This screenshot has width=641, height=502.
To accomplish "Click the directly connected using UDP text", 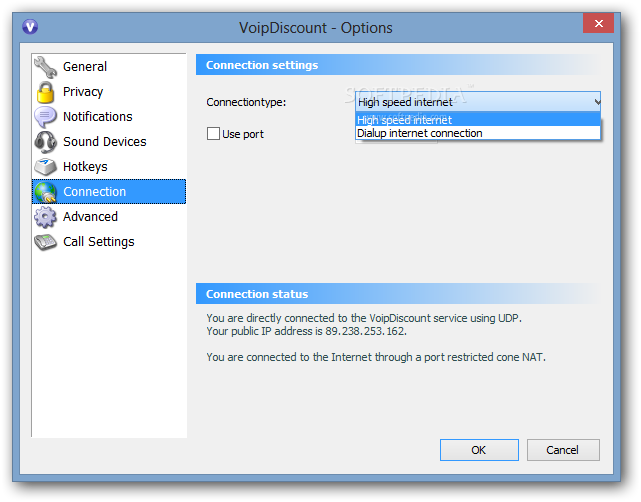I will coord(364,318).
